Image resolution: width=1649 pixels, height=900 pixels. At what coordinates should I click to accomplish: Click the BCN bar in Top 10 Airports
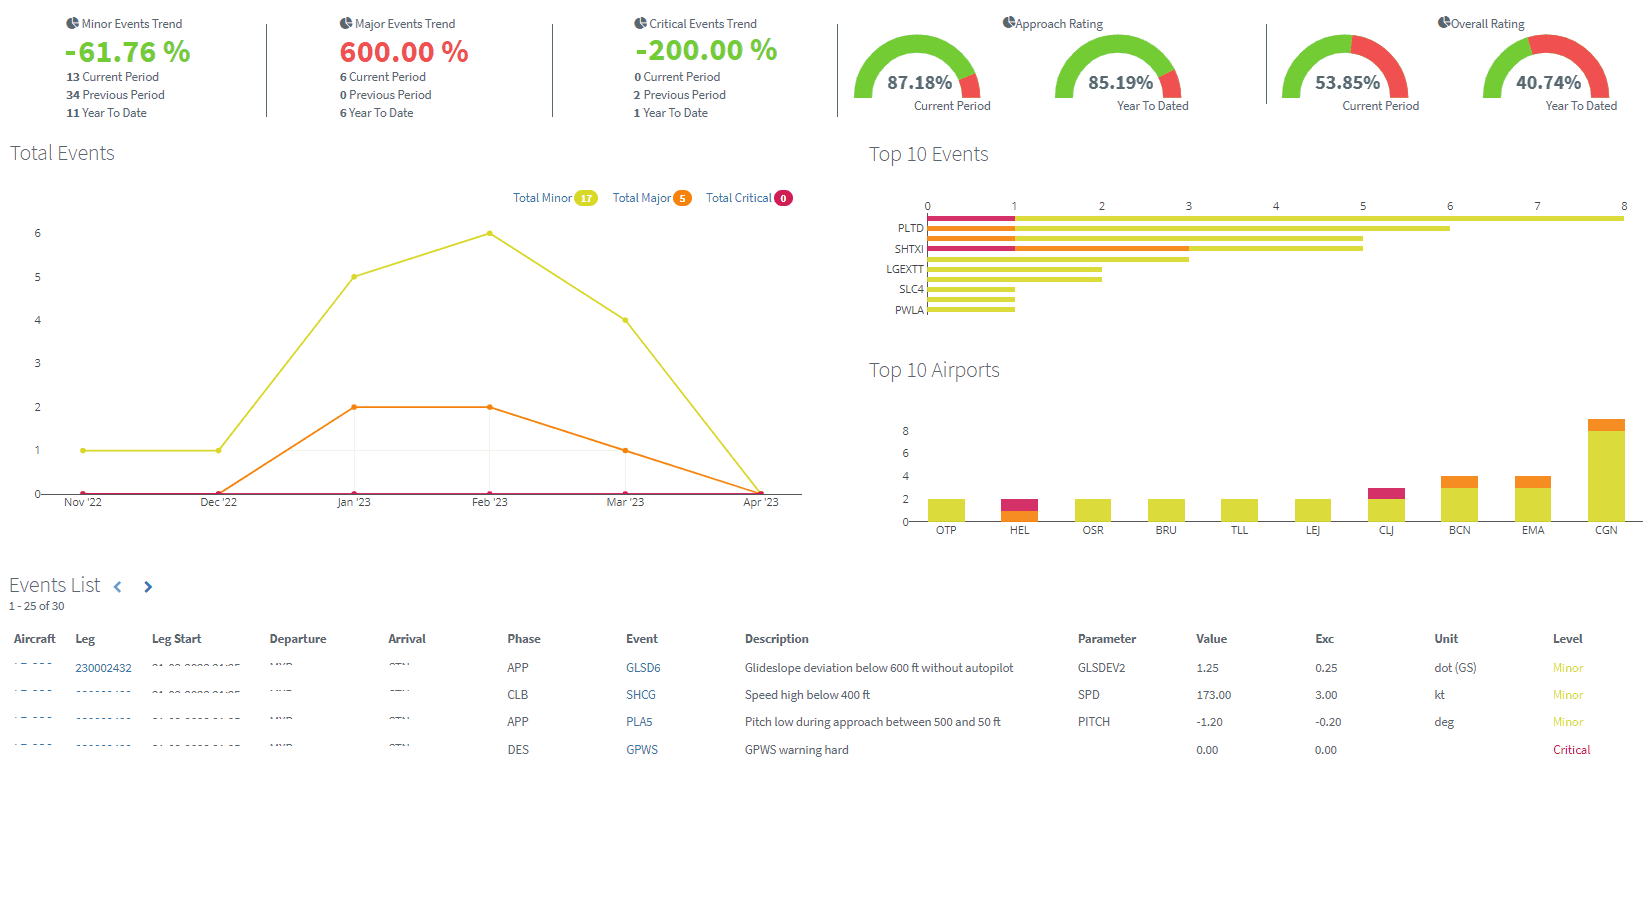(x=1459, y=498)
